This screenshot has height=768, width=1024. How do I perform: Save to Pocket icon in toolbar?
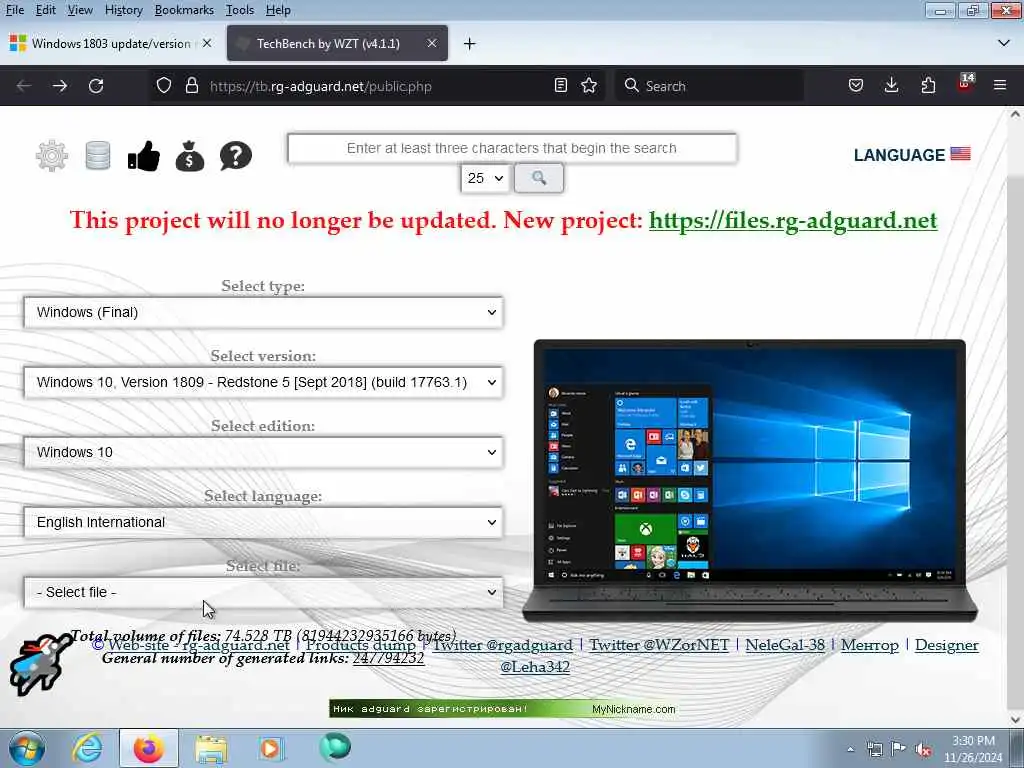click(856, 86)
